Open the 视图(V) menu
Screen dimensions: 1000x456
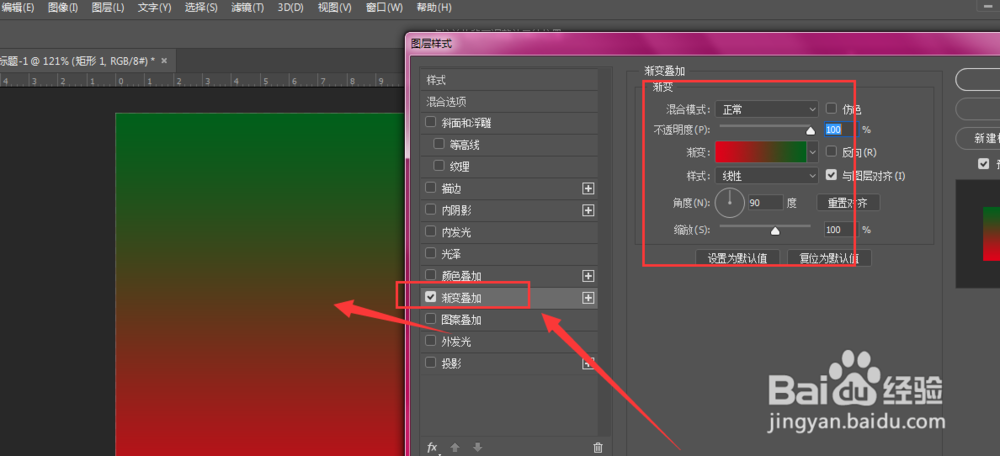(x=335, y=8)
